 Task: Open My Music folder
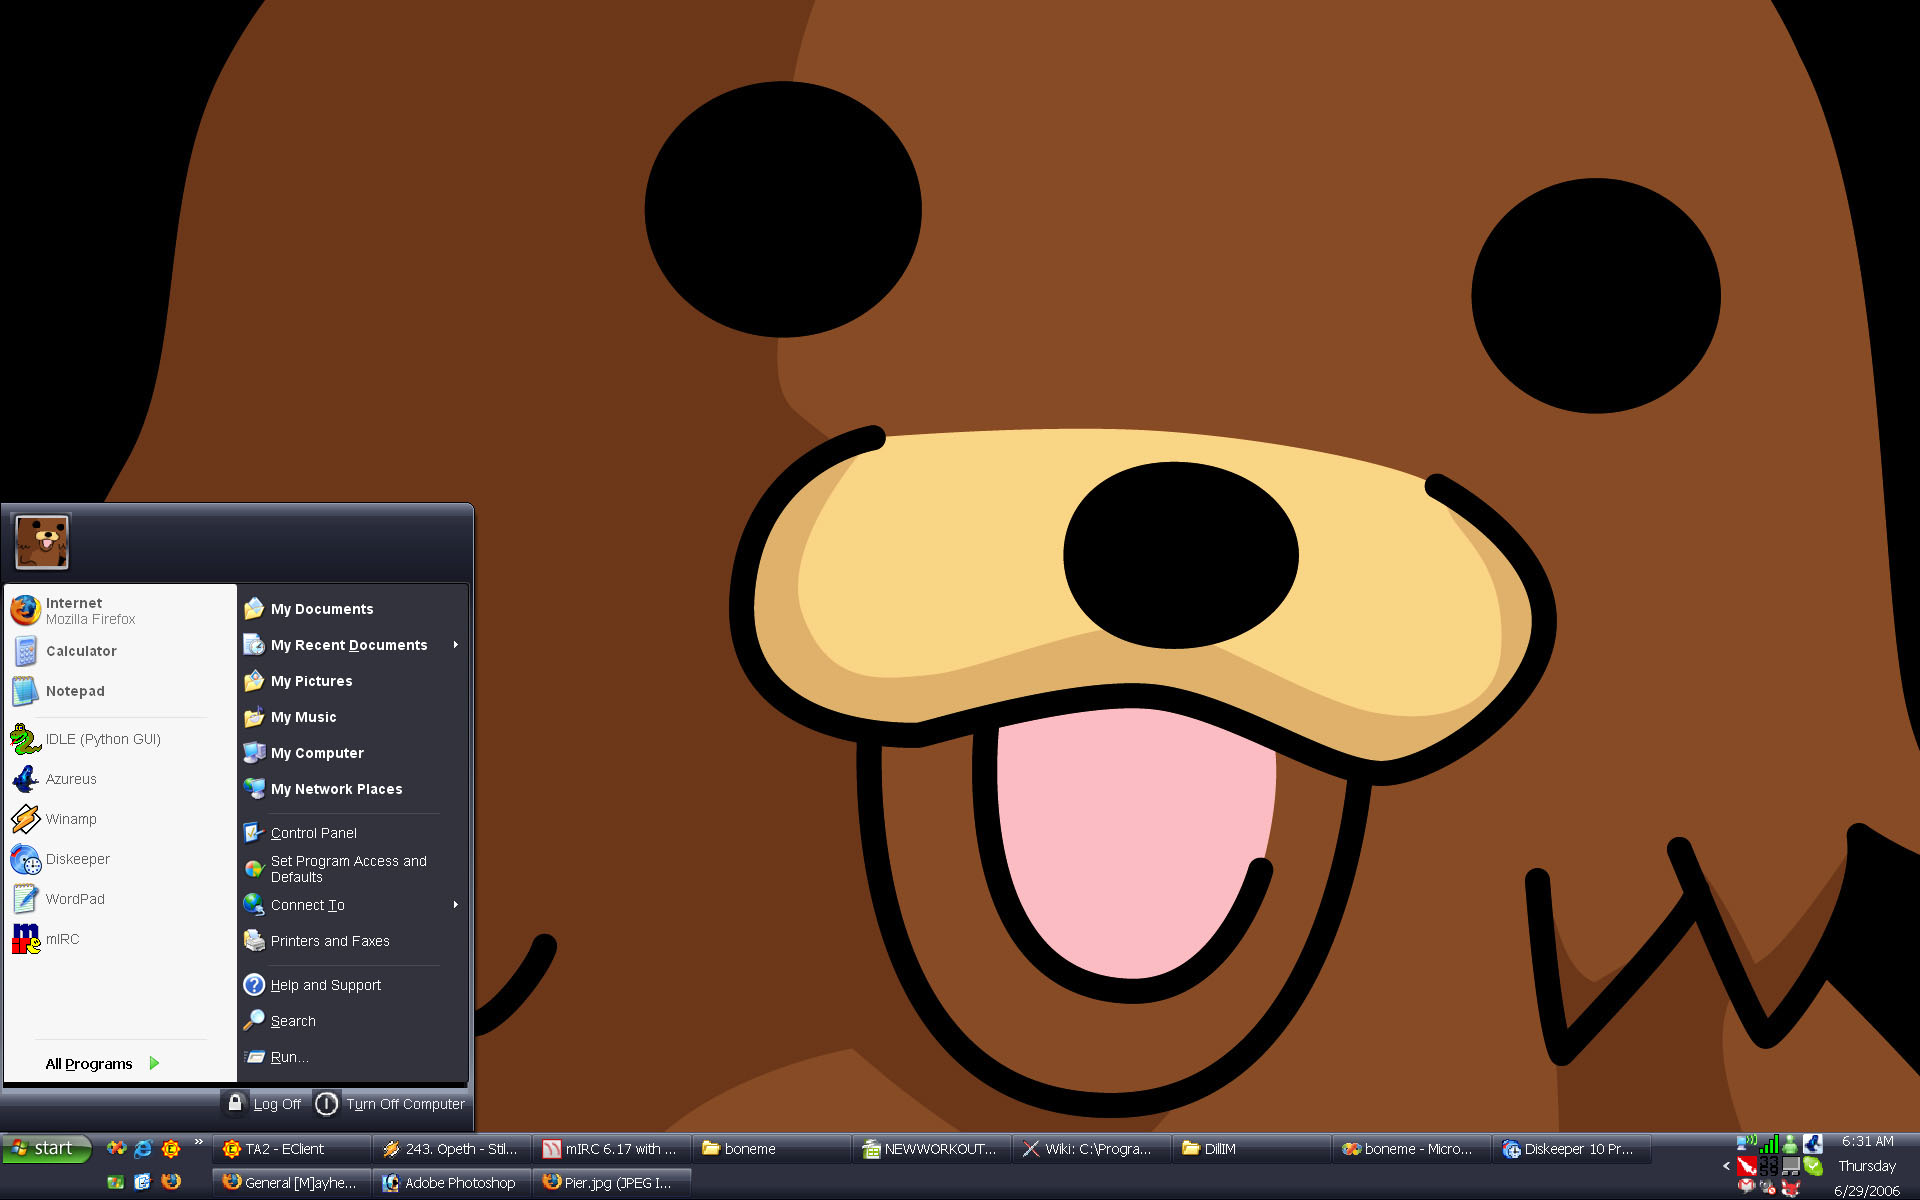click(353, 717)
